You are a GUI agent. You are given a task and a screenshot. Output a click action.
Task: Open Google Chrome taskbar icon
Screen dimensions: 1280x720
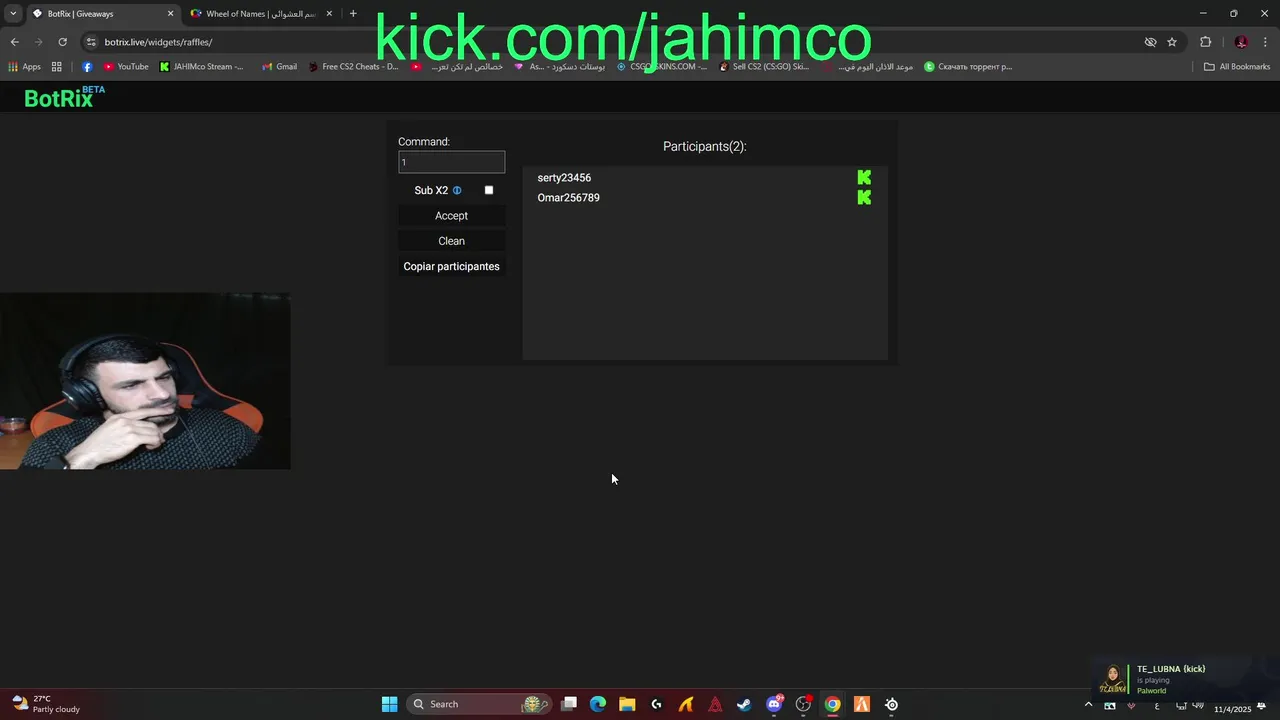pos(832,704)
